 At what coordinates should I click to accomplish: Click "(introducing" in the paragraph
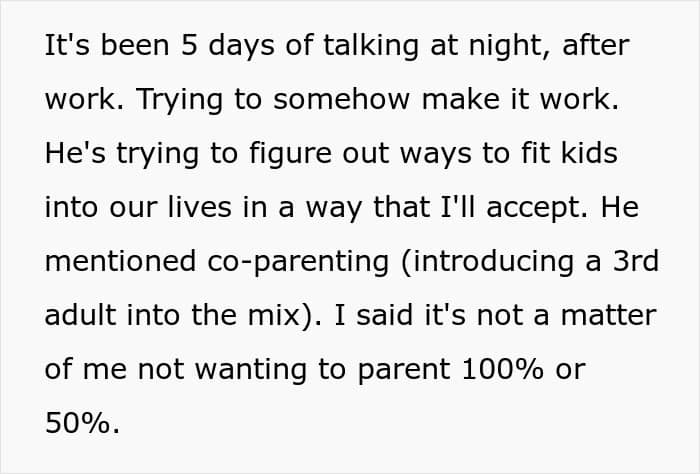(x=487, y=262)
